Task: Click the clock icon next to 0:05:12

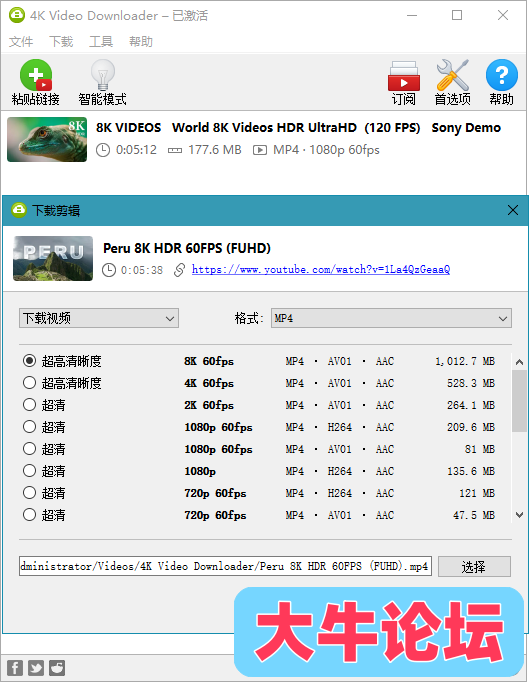Action: click(103, 150)
